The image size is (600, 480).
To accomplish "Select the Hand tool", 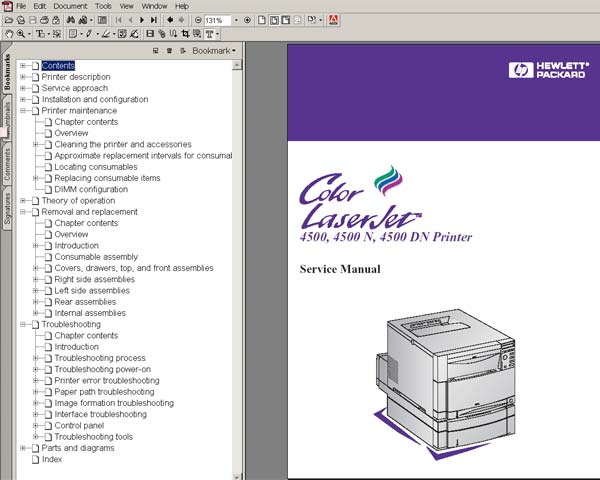I will [x=9, y=34].
